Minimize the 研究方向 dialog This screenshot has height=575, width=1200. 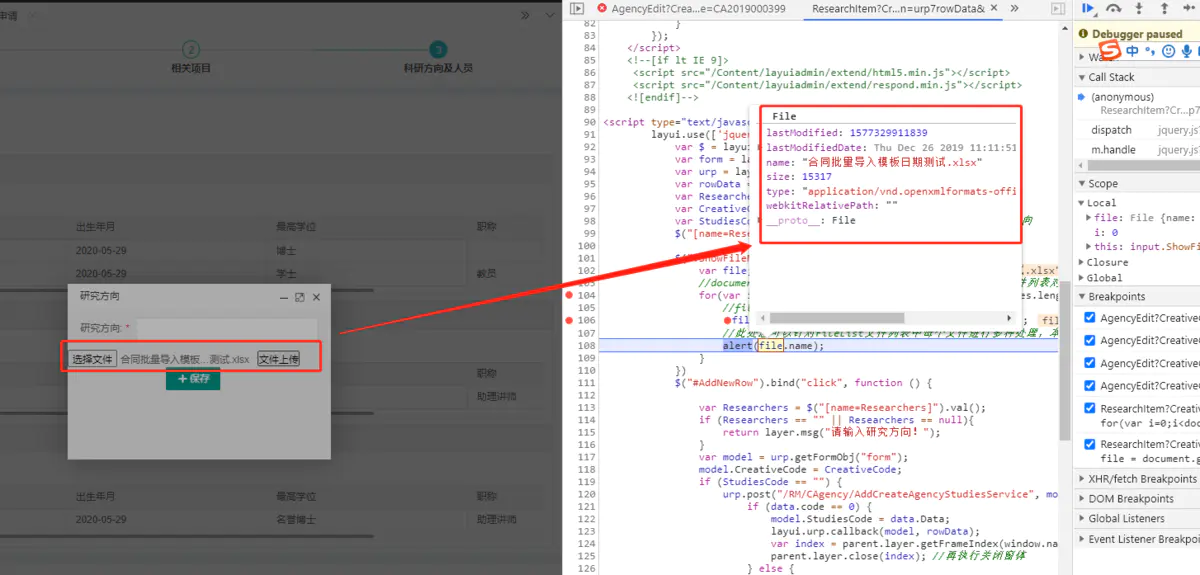click(284, 297)
